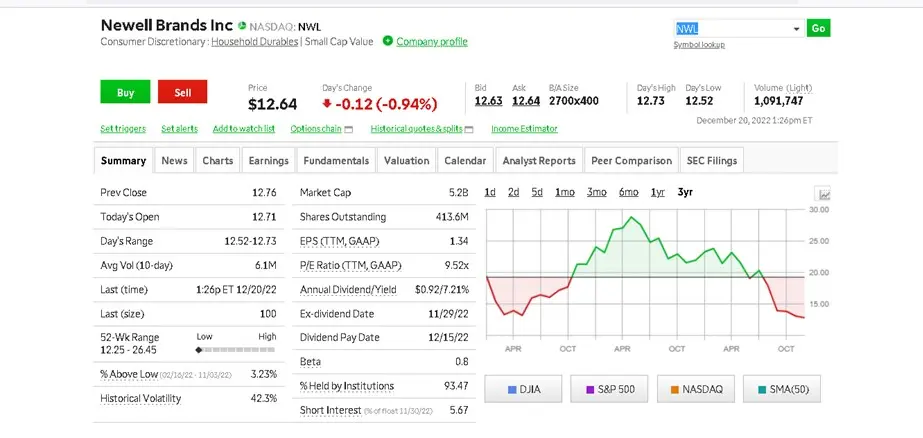Select 1d chart range

[x=490, y=193]
